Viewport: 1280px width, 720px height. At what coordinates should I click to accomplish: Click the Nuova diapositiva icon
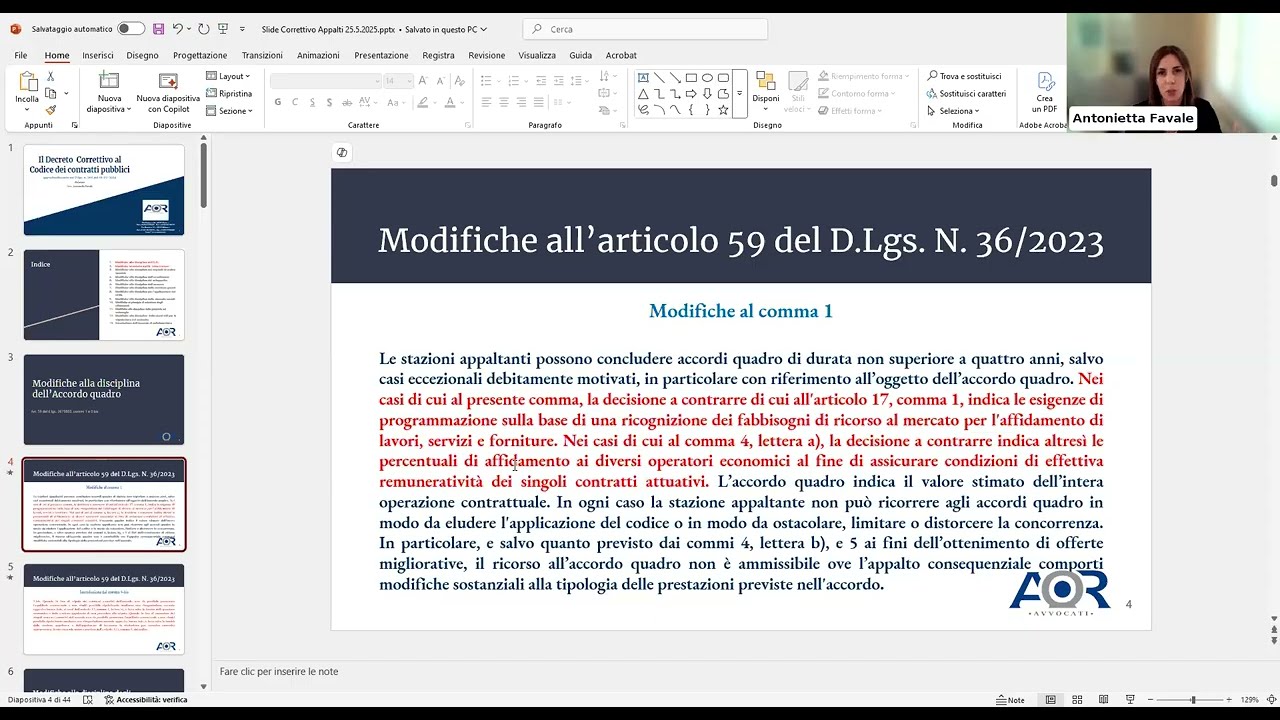click(x=109, y=81)
